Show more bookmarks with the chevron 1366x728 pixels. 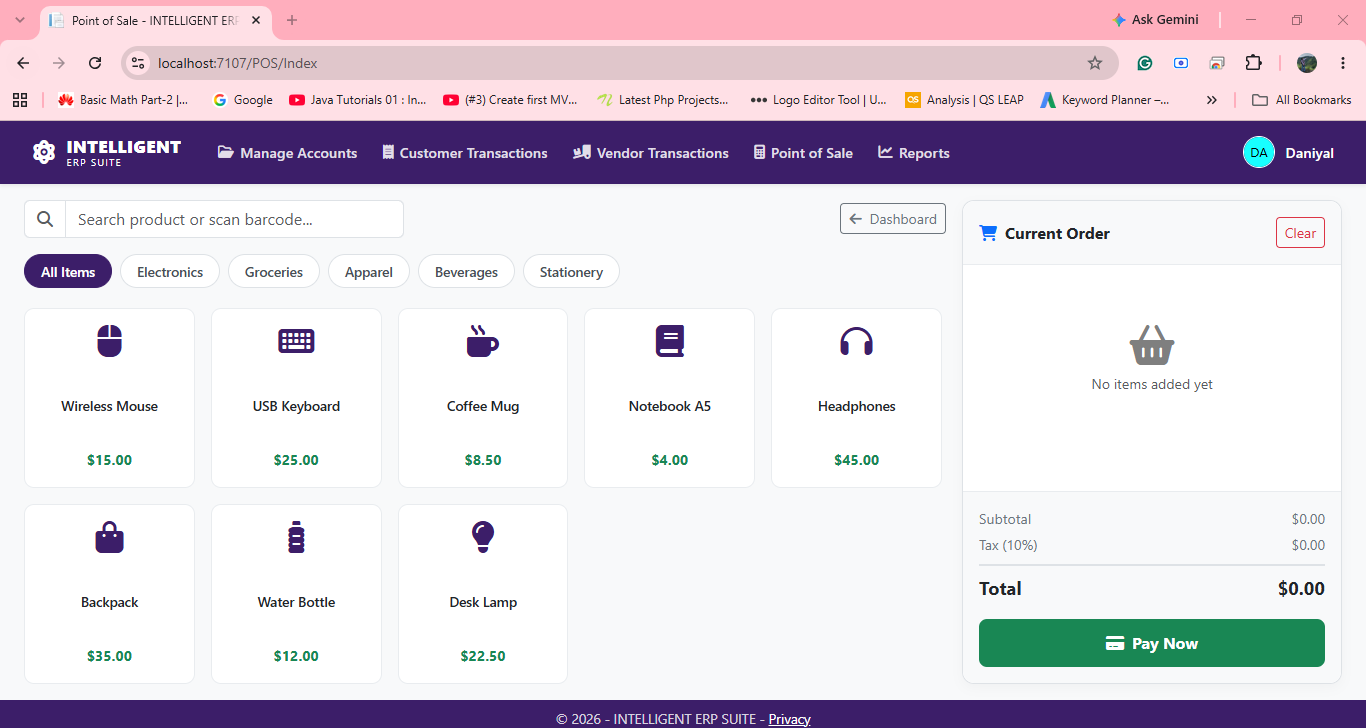[1212, 100]
